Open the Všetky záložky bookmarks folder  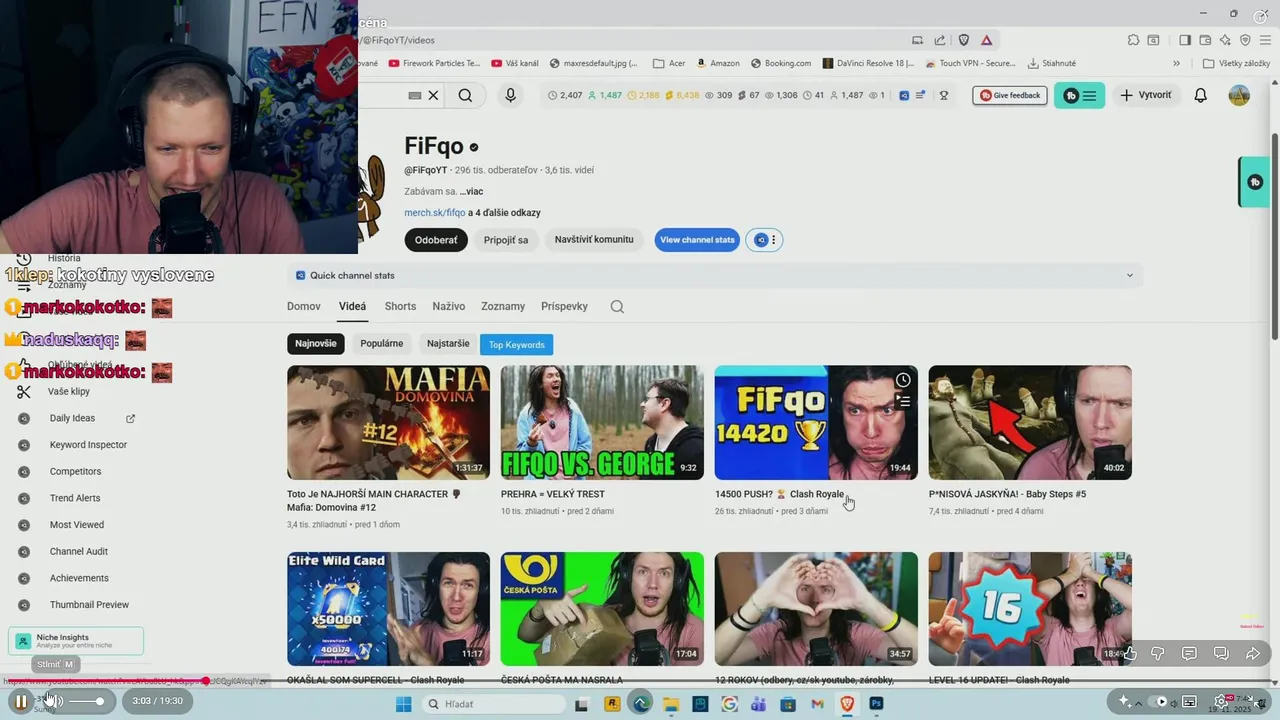click(x=1236, y=63)
